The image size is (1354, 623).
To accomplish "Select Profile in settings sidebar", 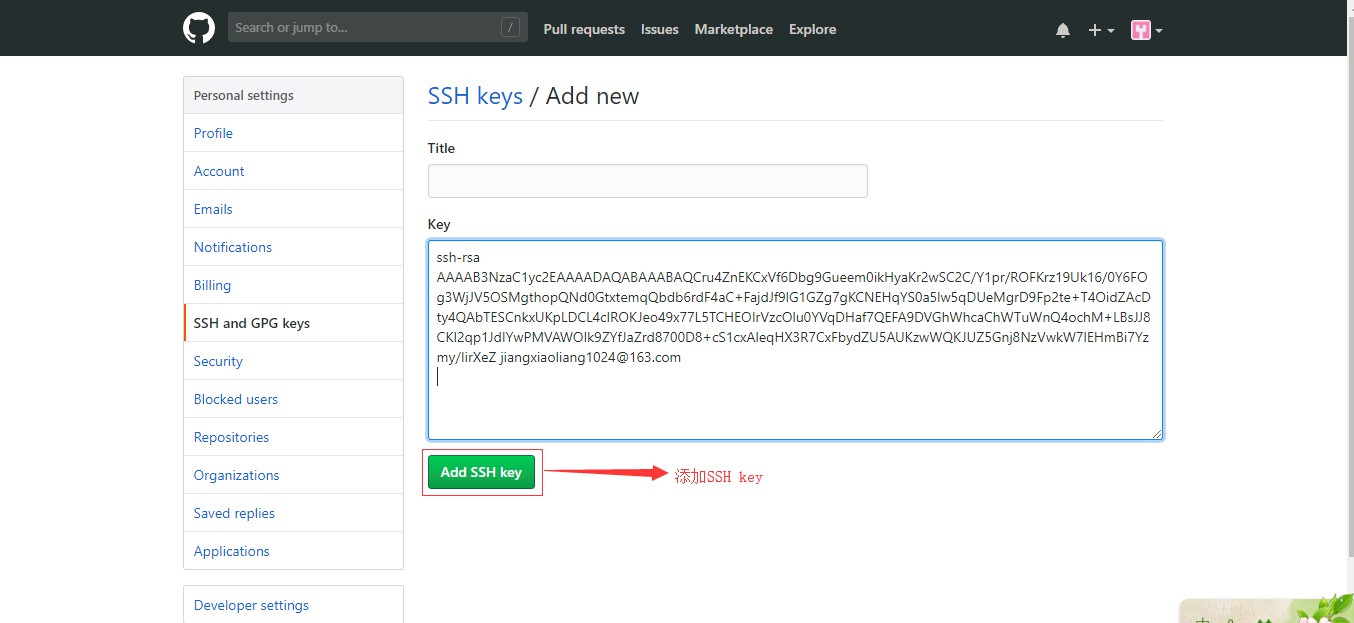I will click(x=293, y=133).
